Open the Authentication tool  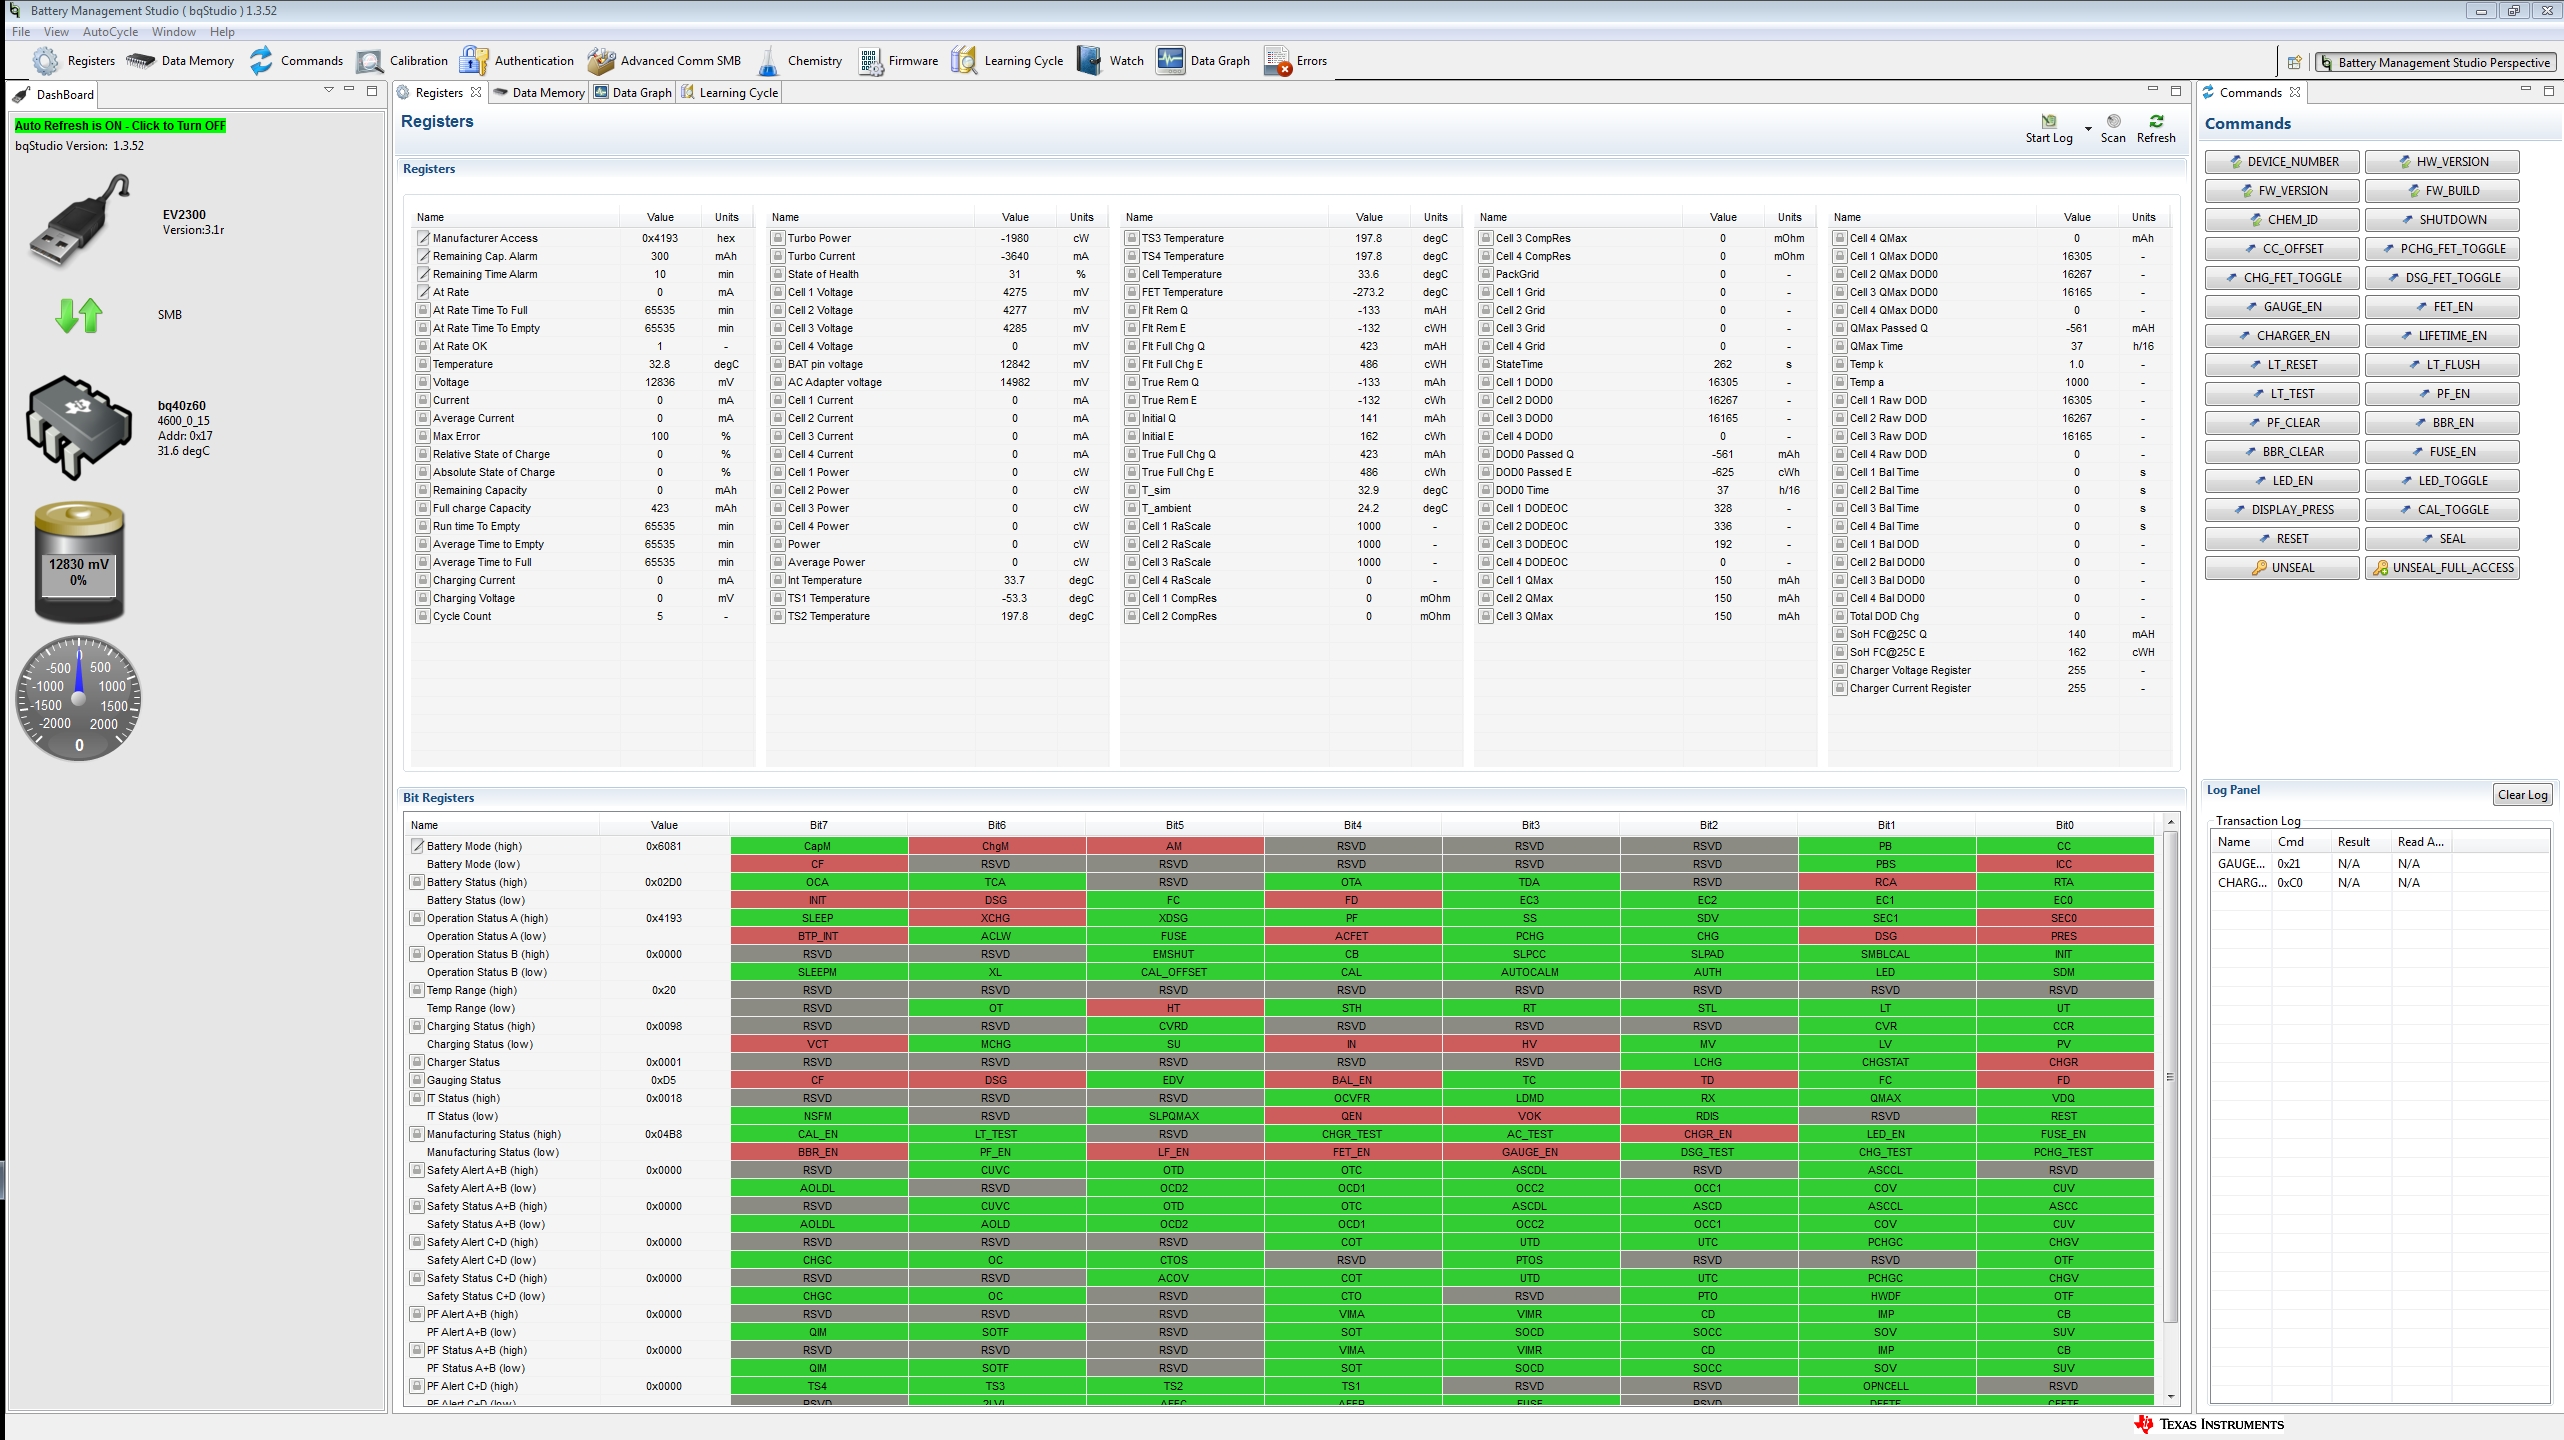click(x=517, y=61)
